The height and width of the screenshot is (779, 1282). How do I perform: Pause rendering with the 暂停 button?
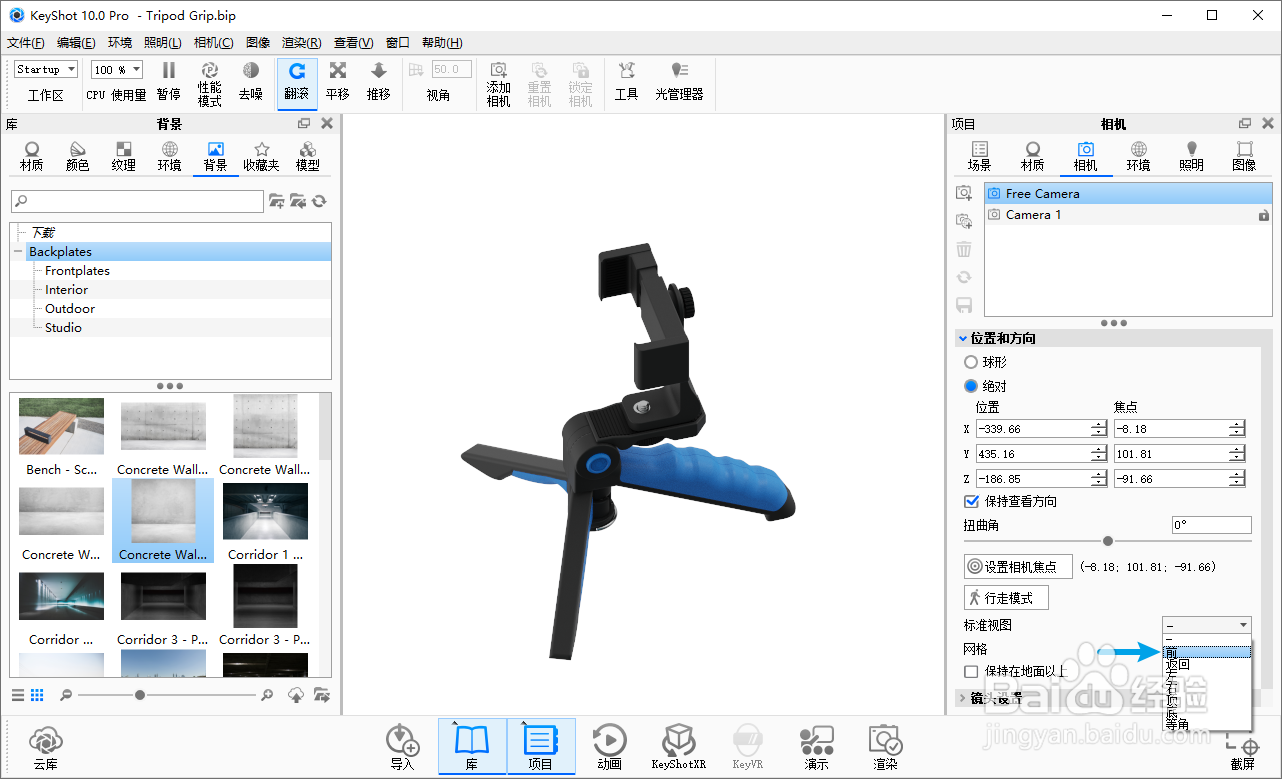click(168, 82)
